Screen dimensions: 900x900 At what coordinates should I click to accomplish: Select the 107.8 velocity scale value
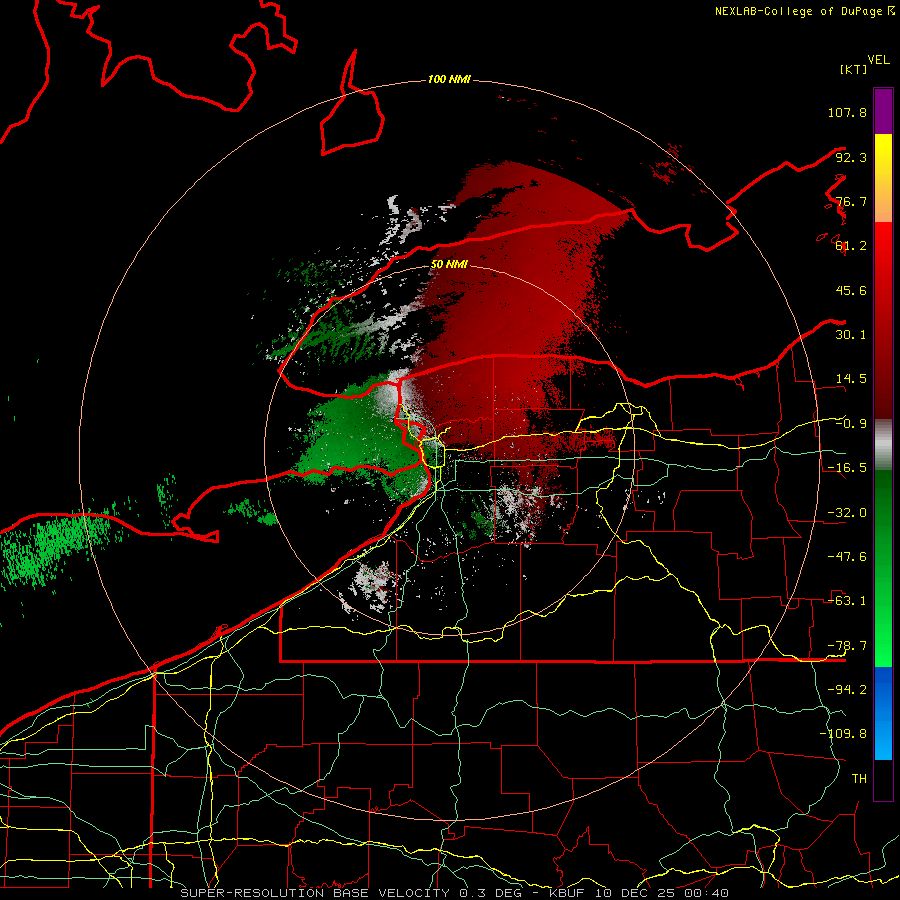coord(847,112)
